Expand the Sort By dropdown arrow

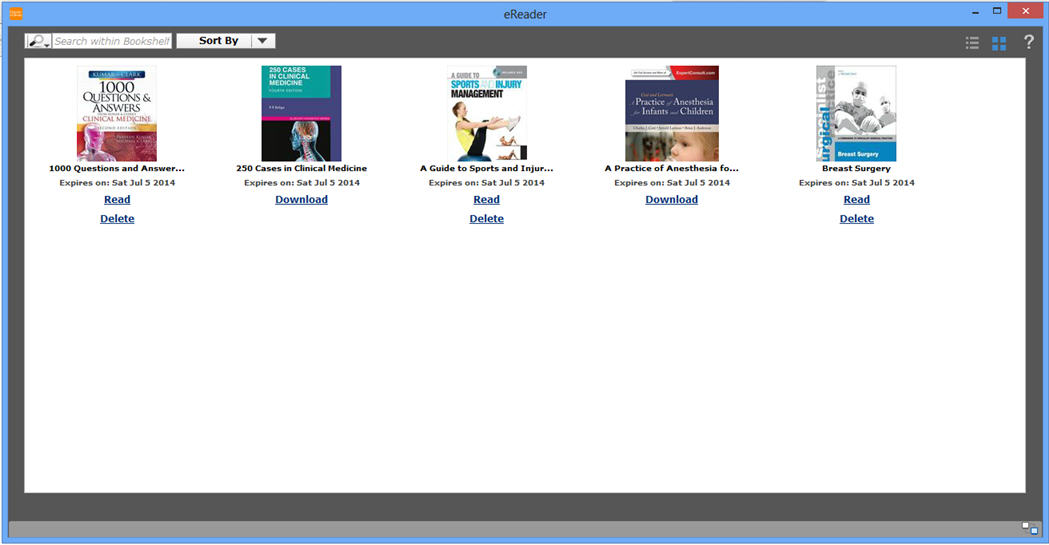click(262, 41)
